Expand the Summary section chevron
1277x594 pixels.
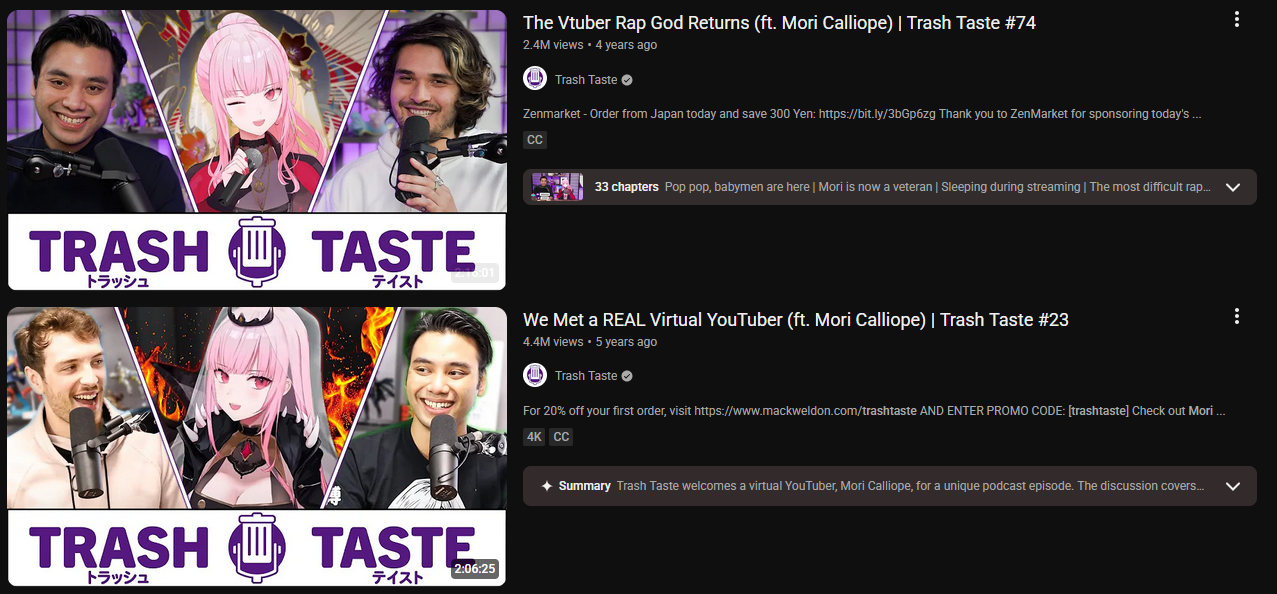pos(1233,486)
